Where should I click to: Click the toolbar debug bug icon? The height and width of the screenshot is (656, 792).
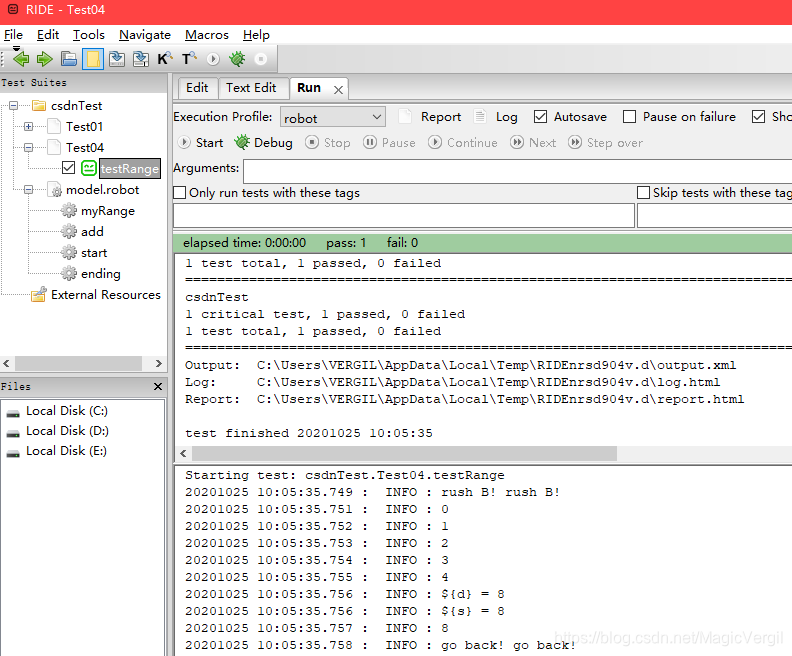coord(237,59)
